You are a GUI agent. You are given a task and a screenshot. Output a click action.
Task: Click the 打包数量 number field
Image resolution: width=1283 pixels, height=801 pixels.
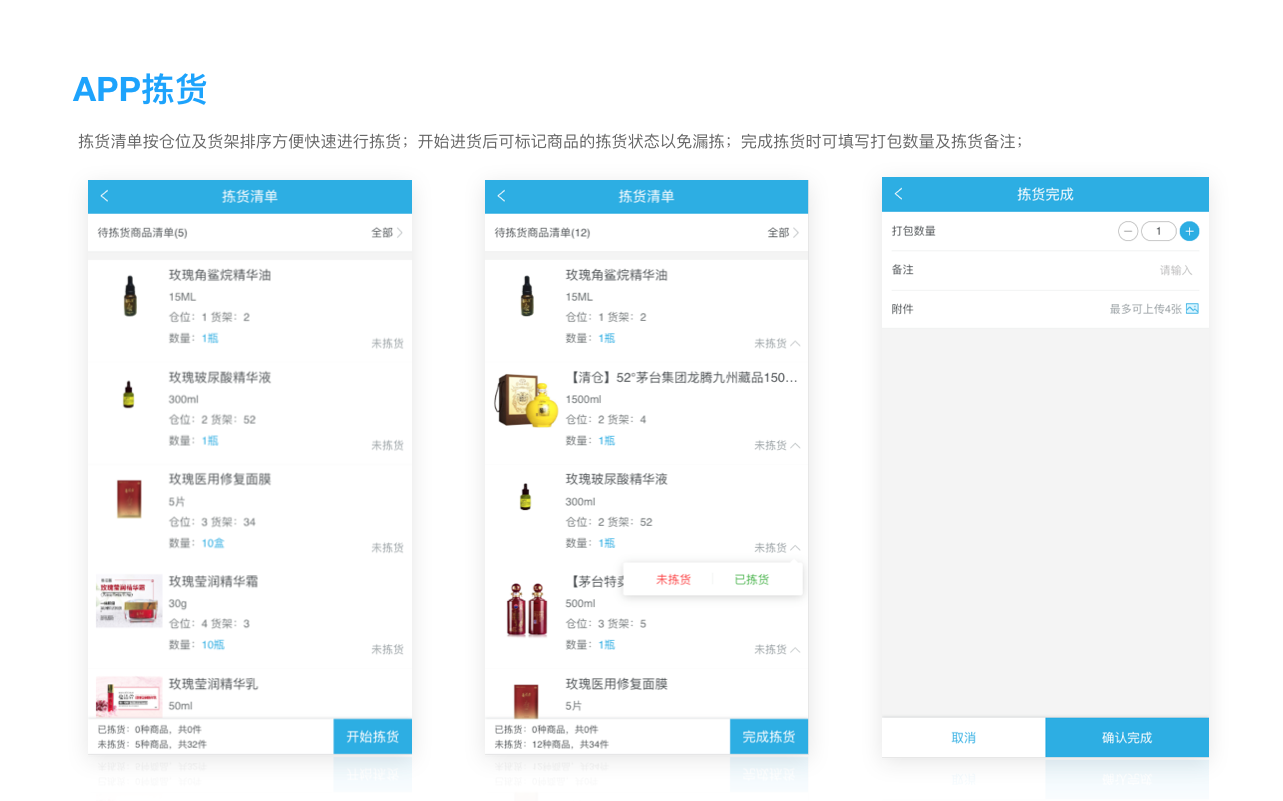pos(1158,231)
